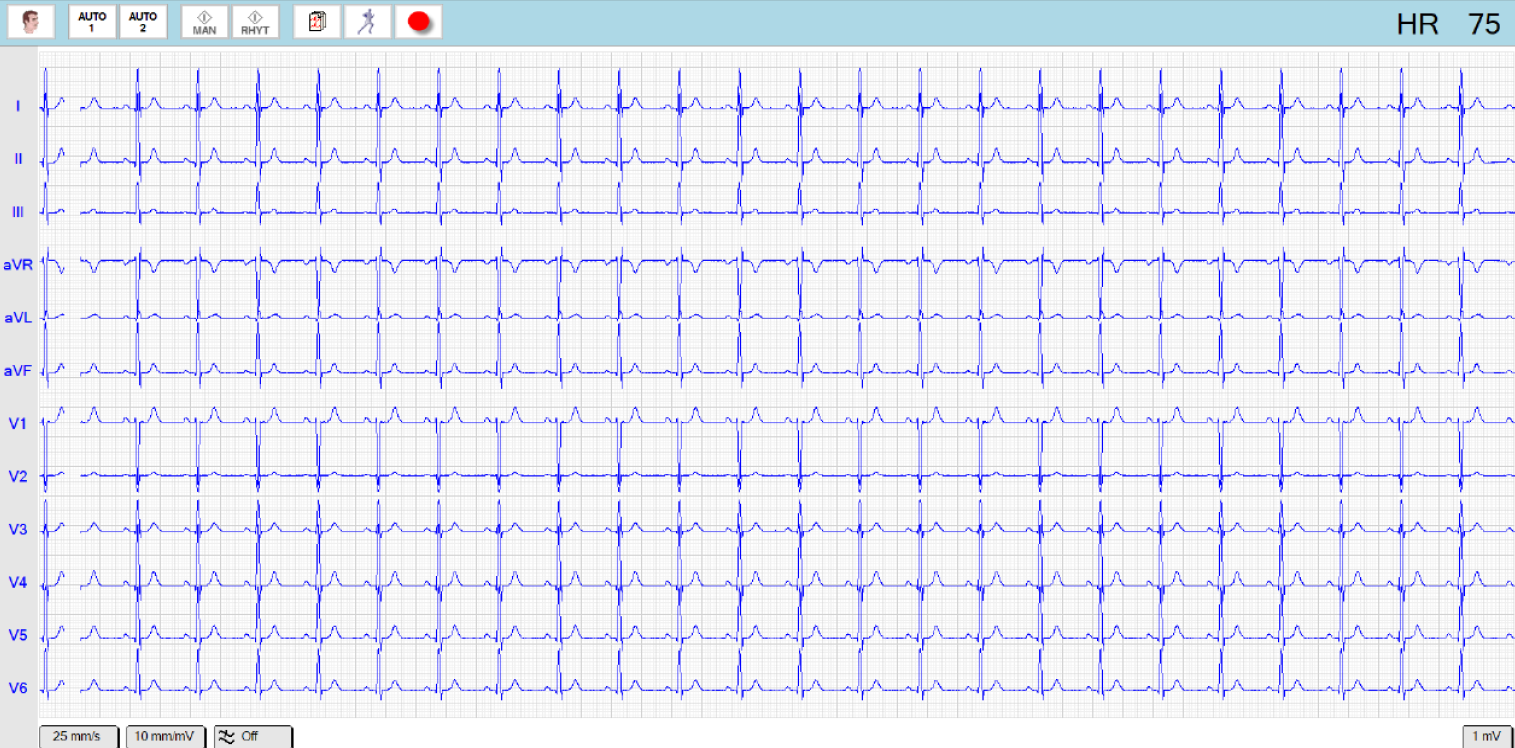The image size is (1515, 748).
Task: Start the AUTO 2 recording mode
Action: coord(143,22)
